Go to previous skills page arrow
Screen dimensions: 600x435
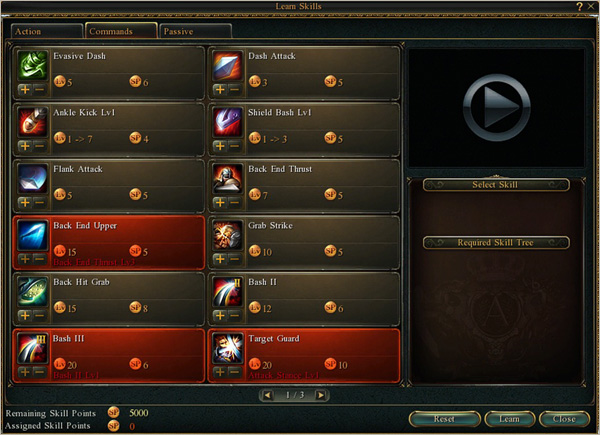(267, 395)
